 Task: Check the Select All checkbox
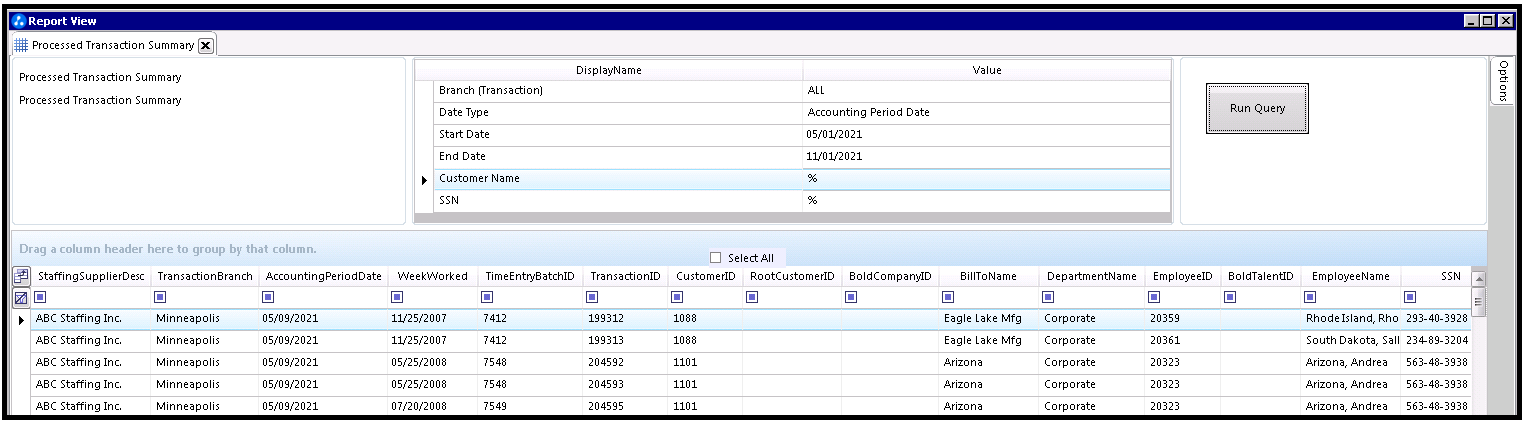pyautogui.click(x=715, y=257)
